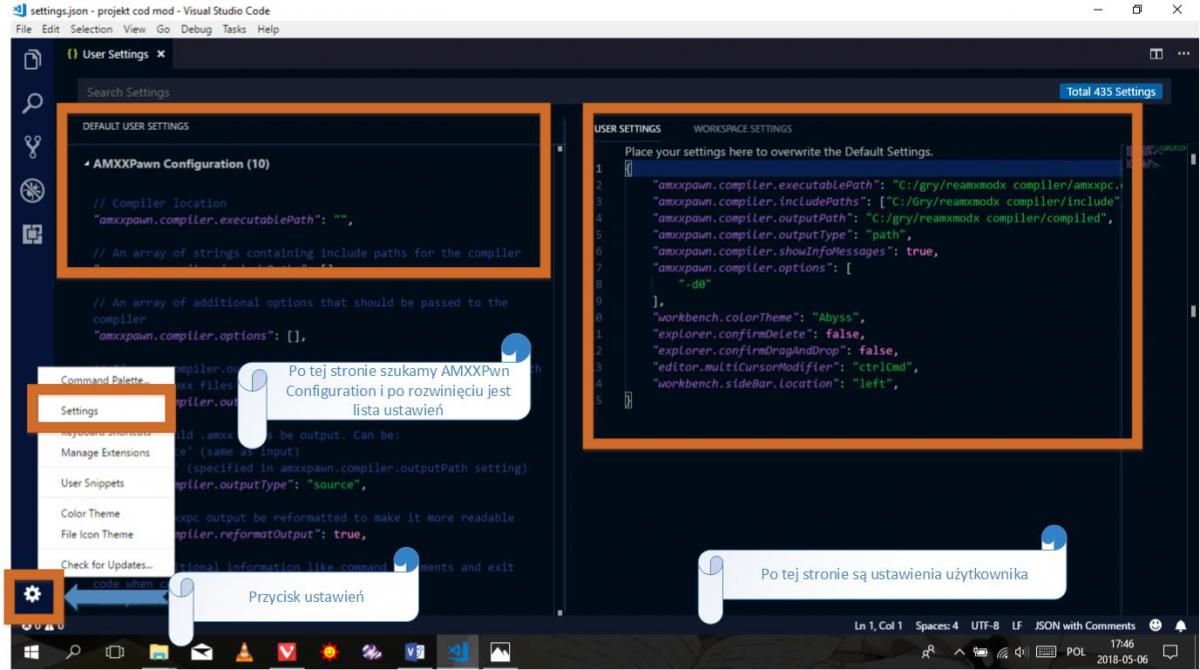Collapse AMXXPawn Configuration section
1200x670 pixels.
click(x=86, y=164)
